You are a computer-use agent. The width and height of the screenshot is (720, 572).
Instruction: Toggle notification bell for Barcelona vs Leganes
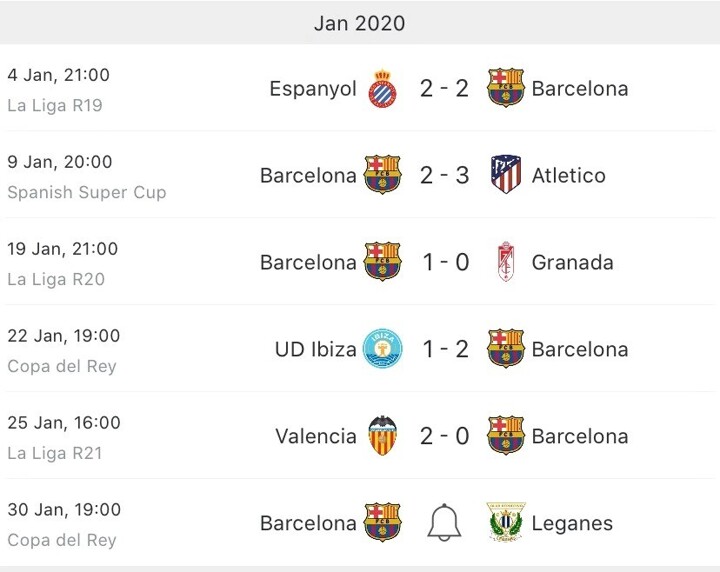(444, 523)
